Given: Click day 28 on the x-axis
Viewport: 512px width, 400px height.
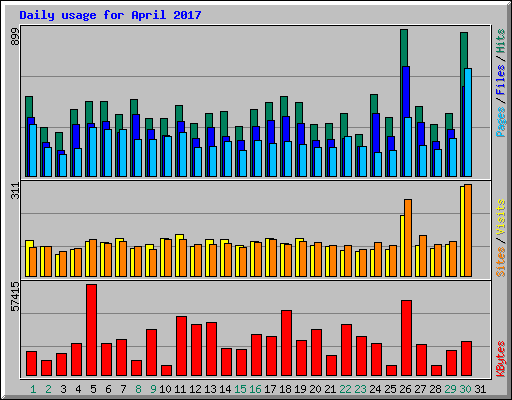Looking at the screenshot, I should coord(435,389).
